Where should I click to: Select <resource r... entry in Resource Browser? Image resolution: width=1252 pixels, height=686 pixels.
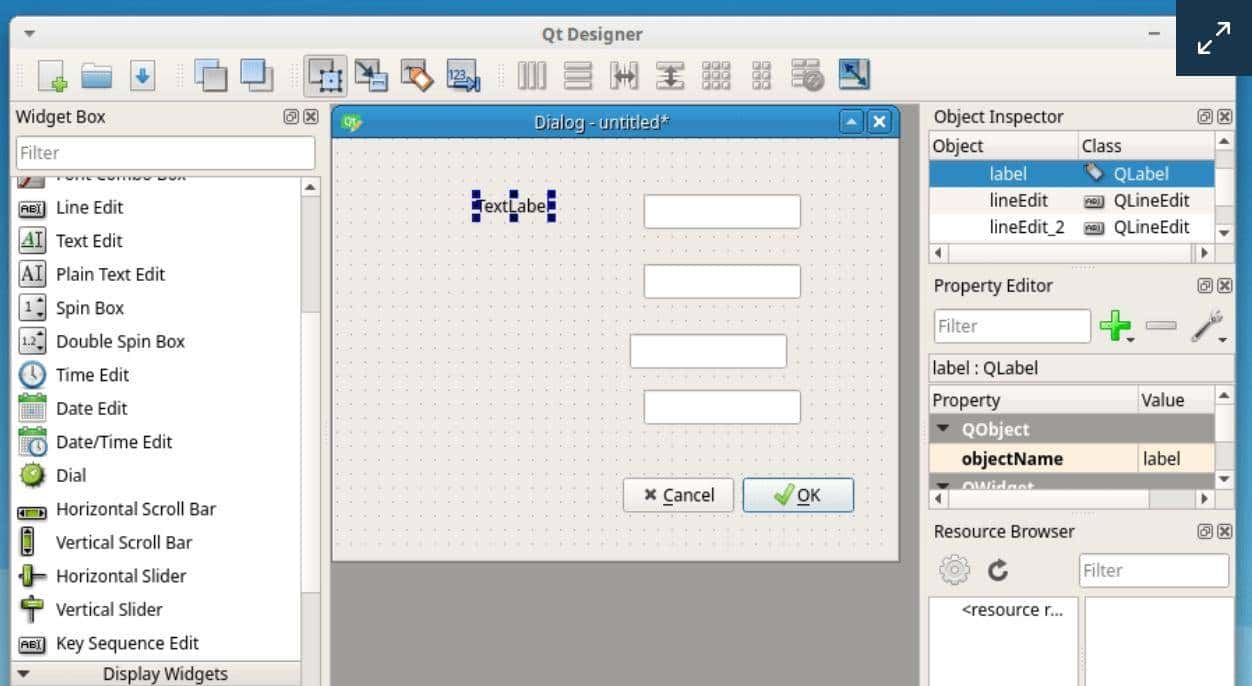pyautogui.click(x=1012, y=610)
